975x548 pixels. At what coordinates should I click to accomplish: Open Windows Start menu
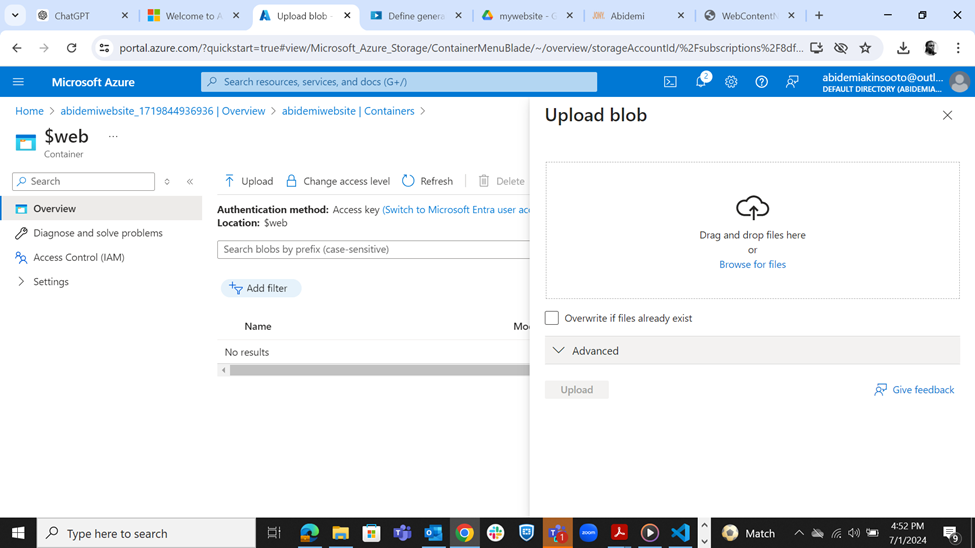pos(18,533)
